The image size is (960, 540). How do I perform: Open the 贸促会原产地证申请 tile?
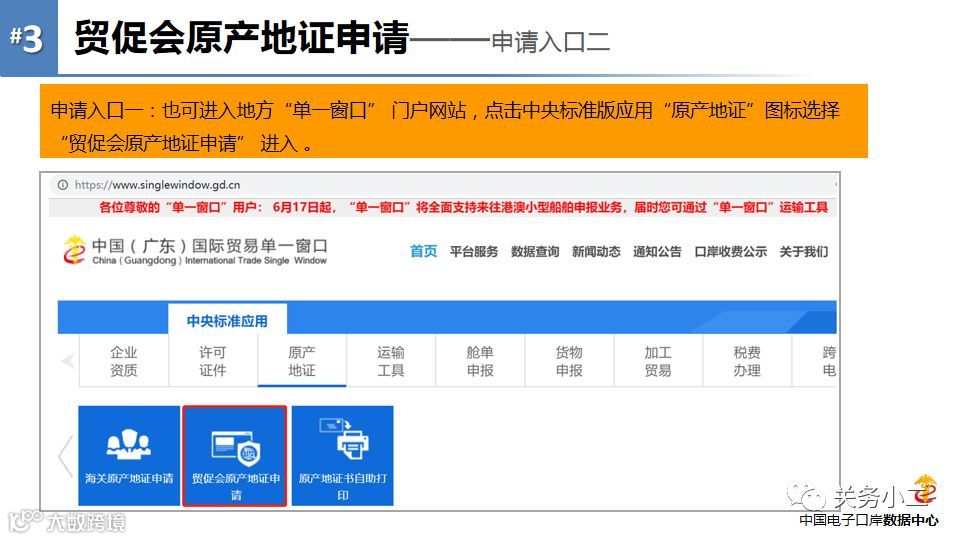click(x=235, y=456)
